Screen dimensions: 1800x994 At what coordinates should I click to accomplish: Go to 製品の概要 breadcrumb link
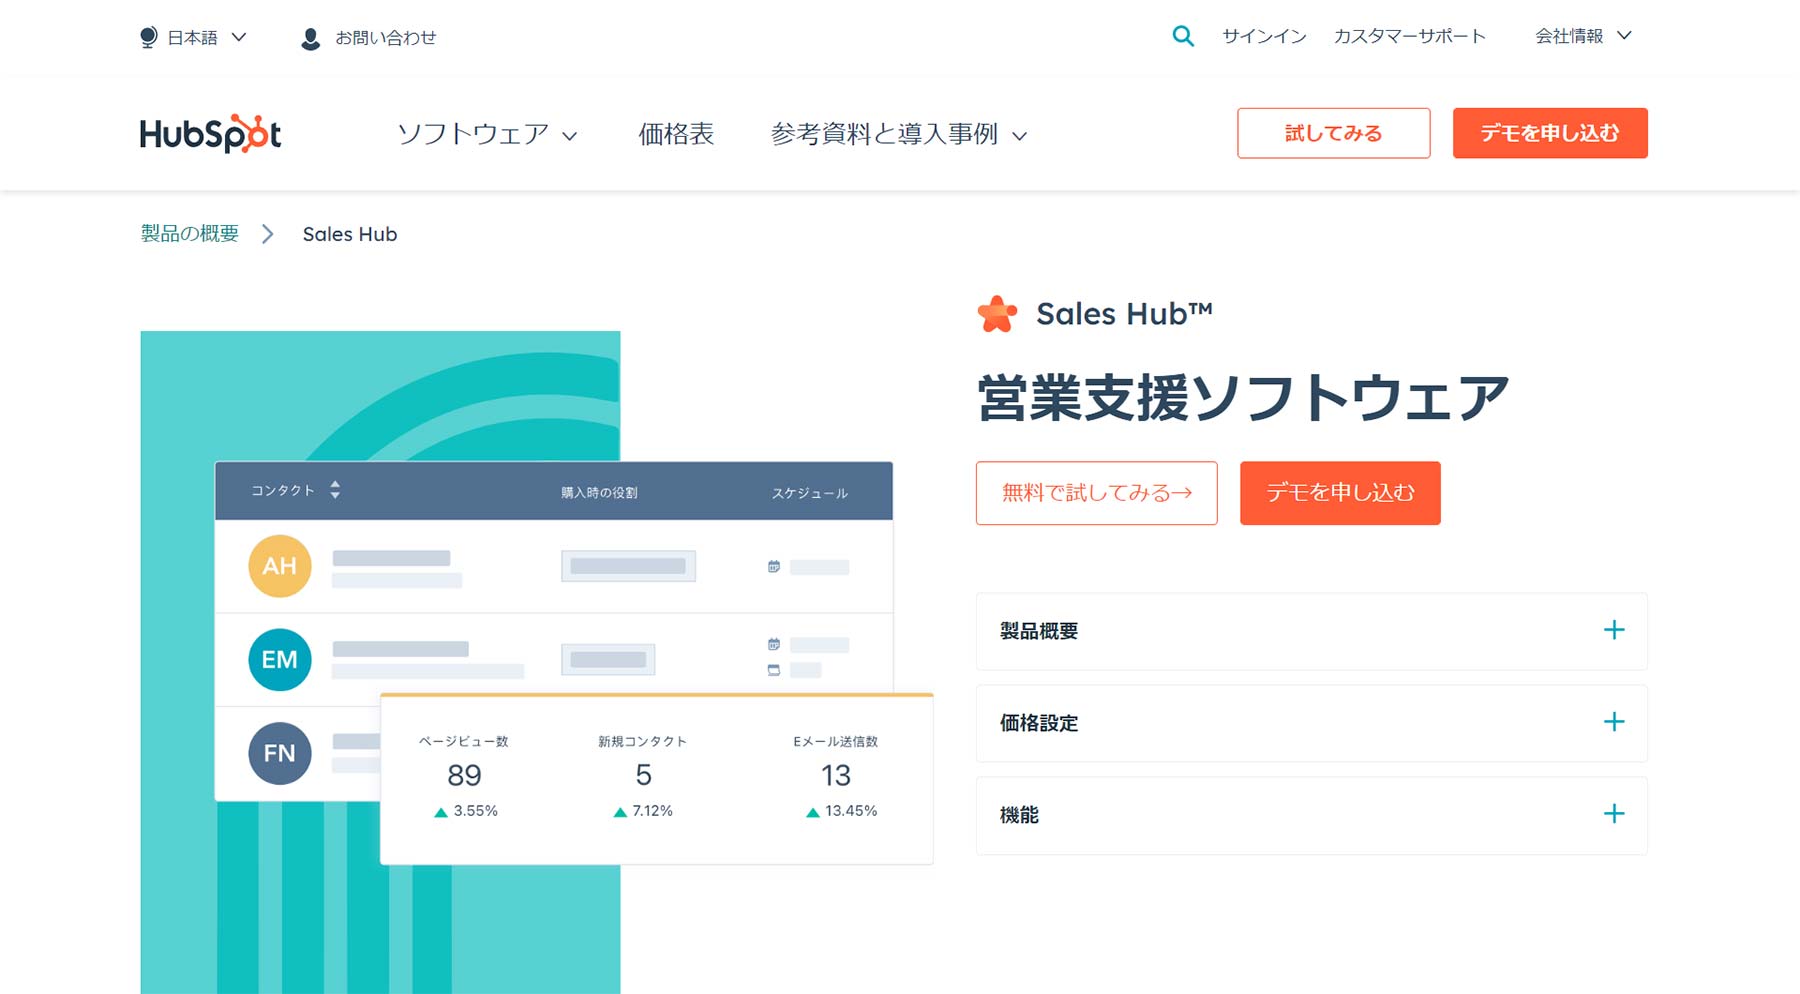pyautogui.click(x=190, y=234)
